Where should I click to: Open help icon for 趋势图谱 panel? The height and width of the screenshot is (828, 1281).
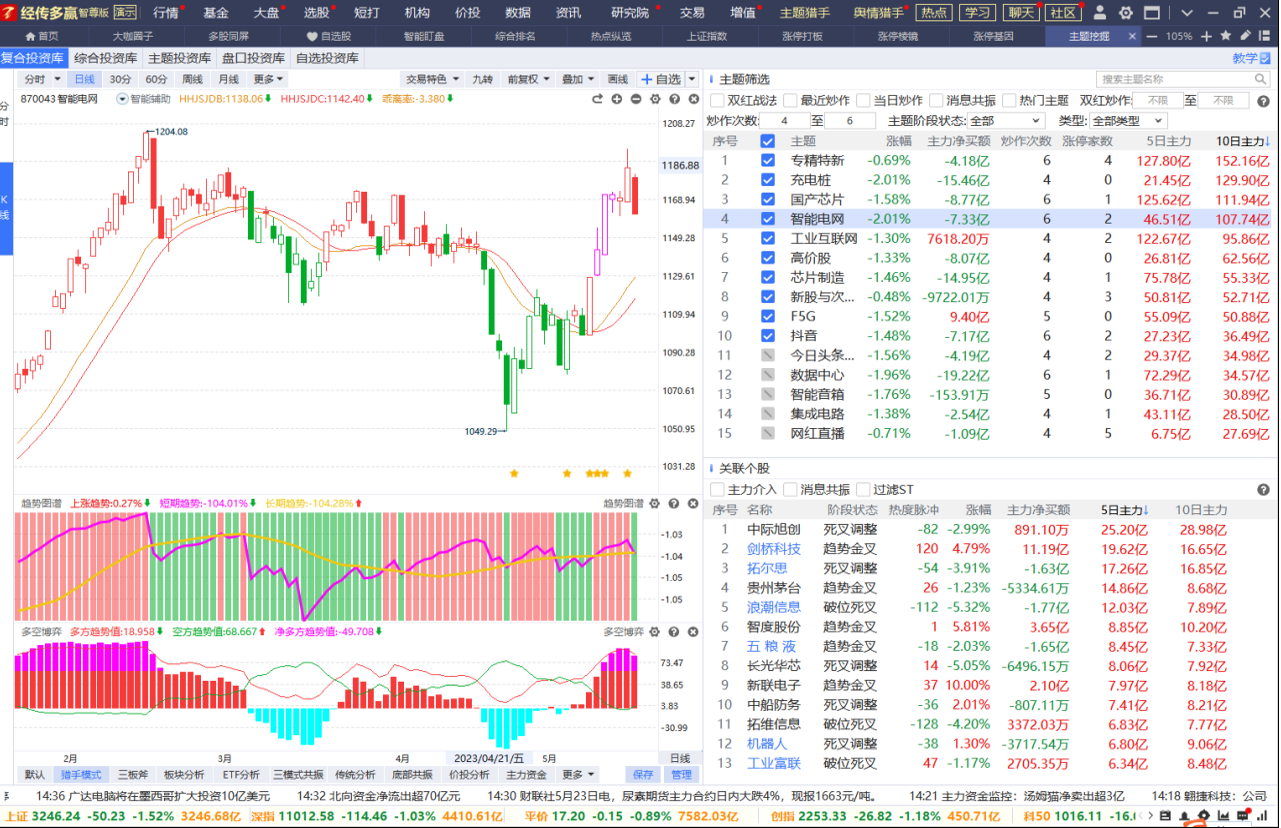pyautogui.click(x=674, y=502)
